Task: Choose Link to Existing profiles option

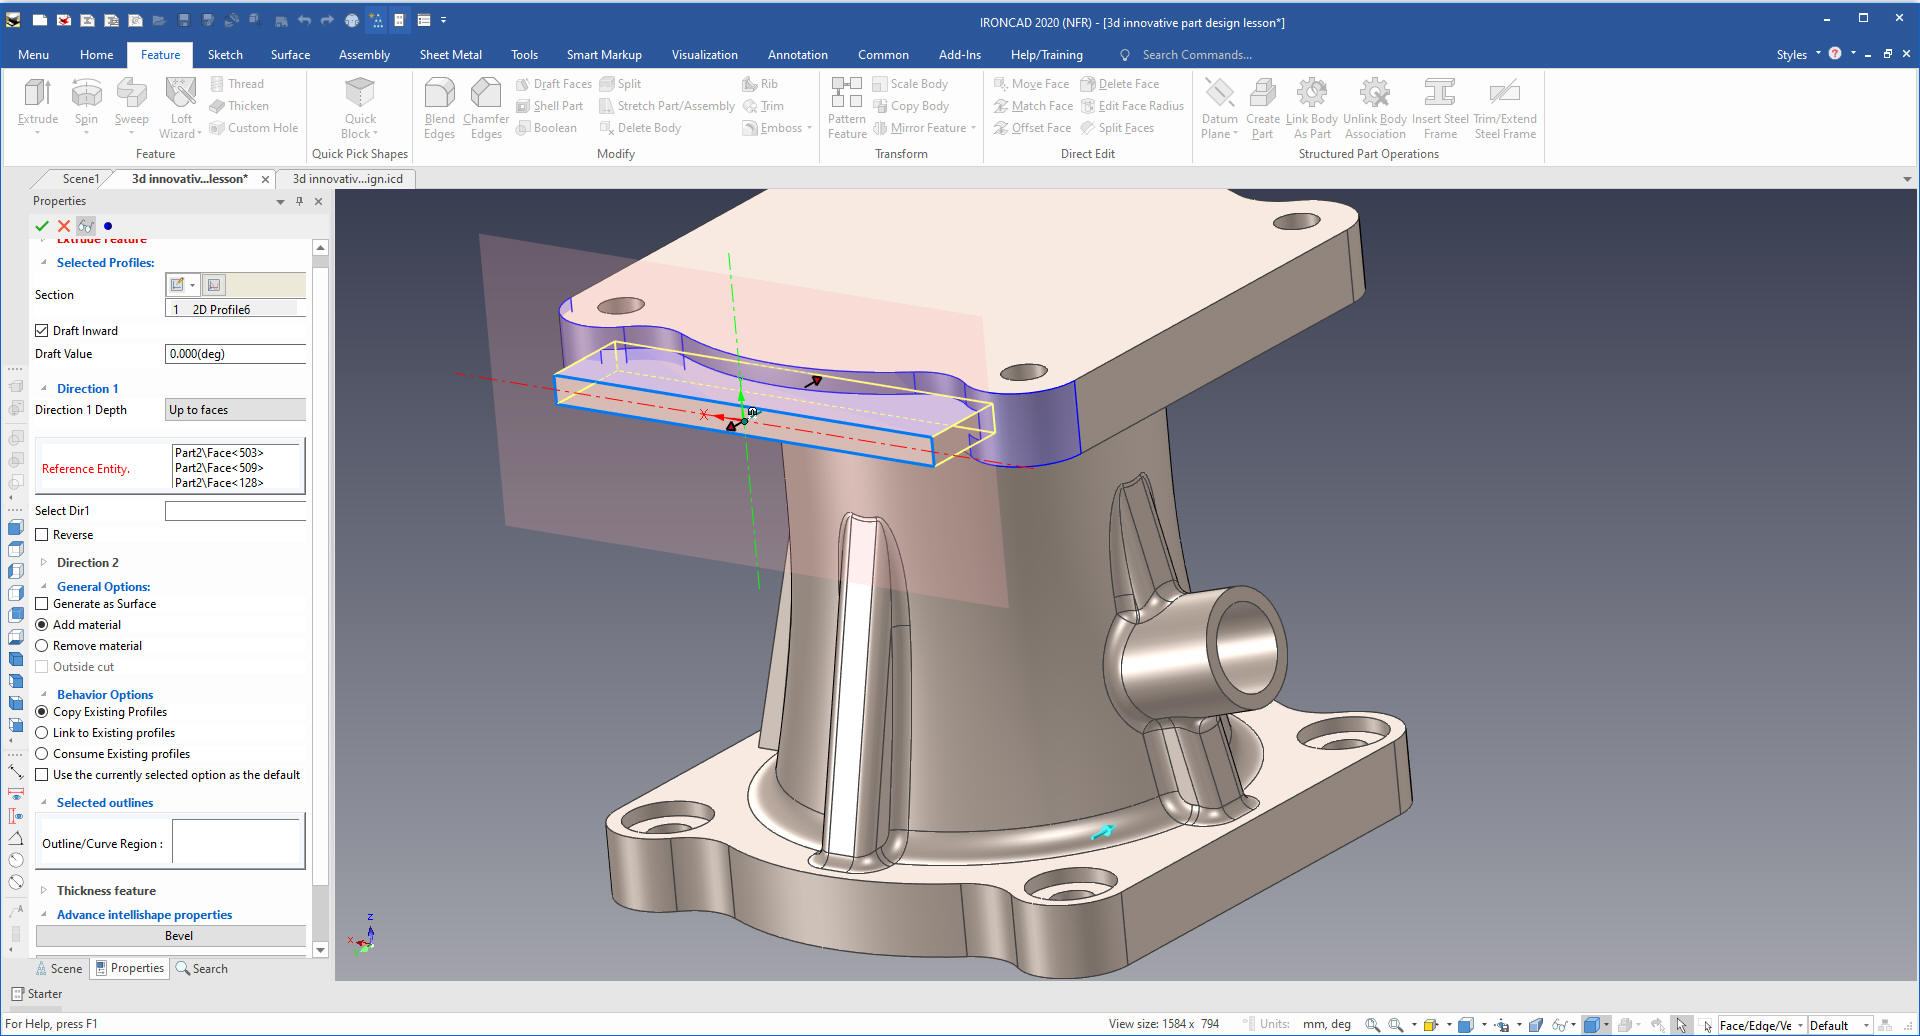Action: (x=42, y=733)
